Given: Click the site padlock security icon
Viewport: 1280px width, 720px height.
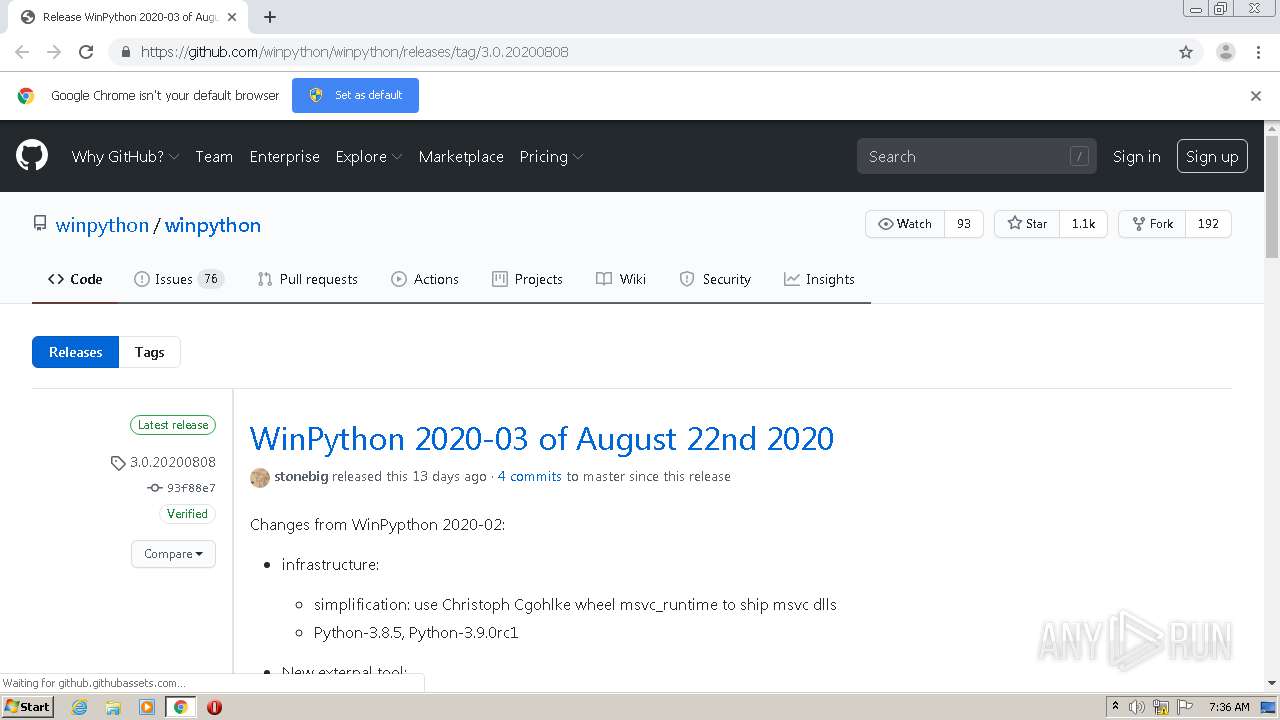Looking at the screenshot, I should [x=125, y=52].
